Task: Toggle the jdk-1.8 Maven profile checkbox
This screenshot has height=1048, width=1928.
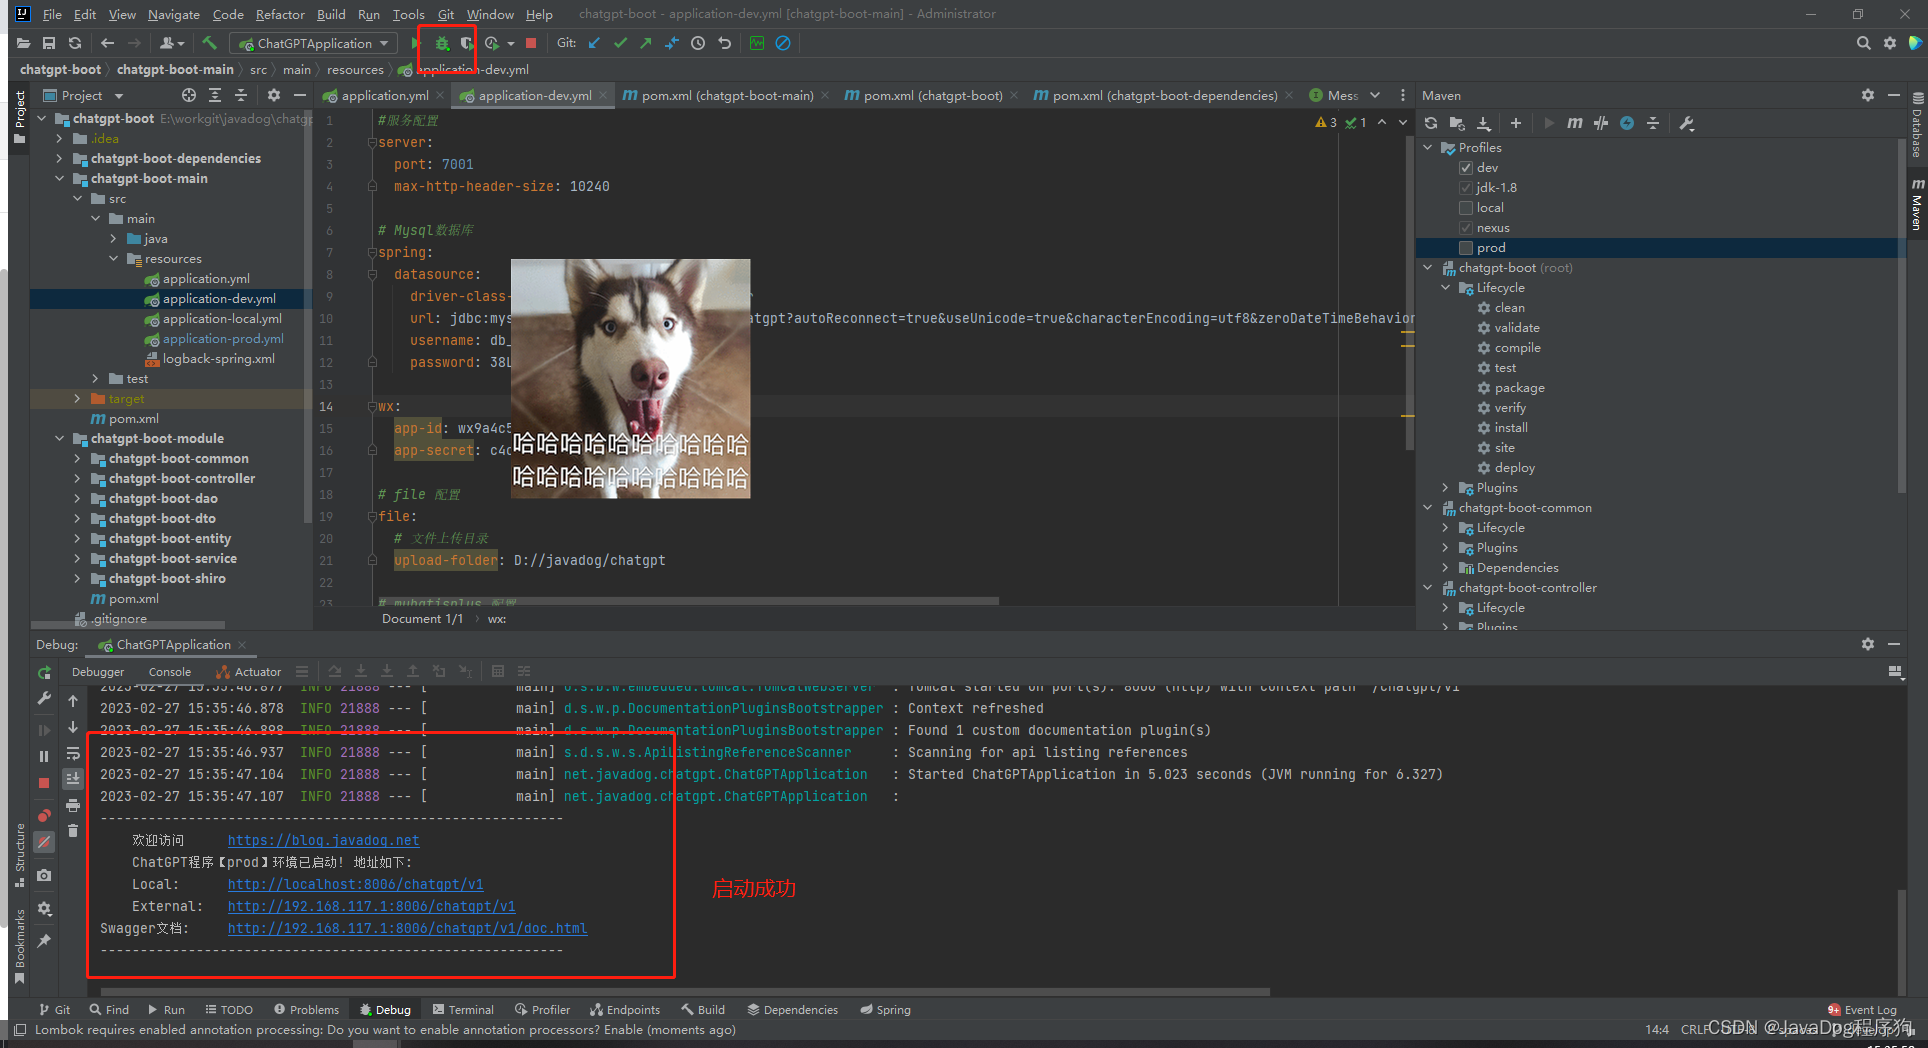Action: coord(1466,188)
